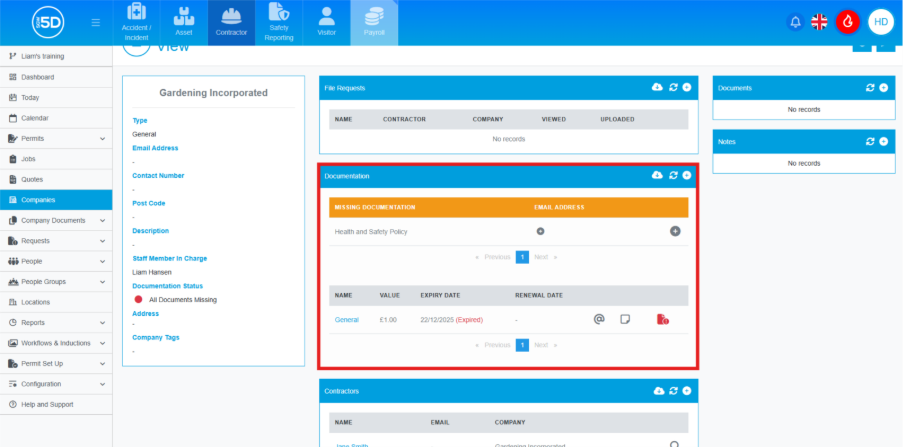Screen dimensions: 903x447
Task: Click the UK flag language selector
Action: (820, 22)
